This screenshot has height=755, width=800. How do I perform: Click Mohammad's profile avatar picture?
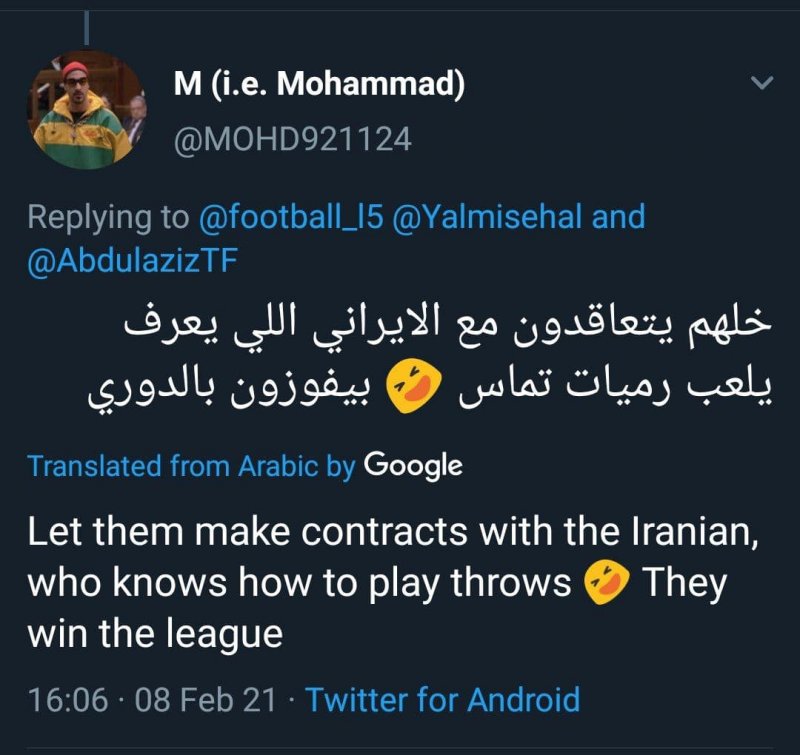85,110
